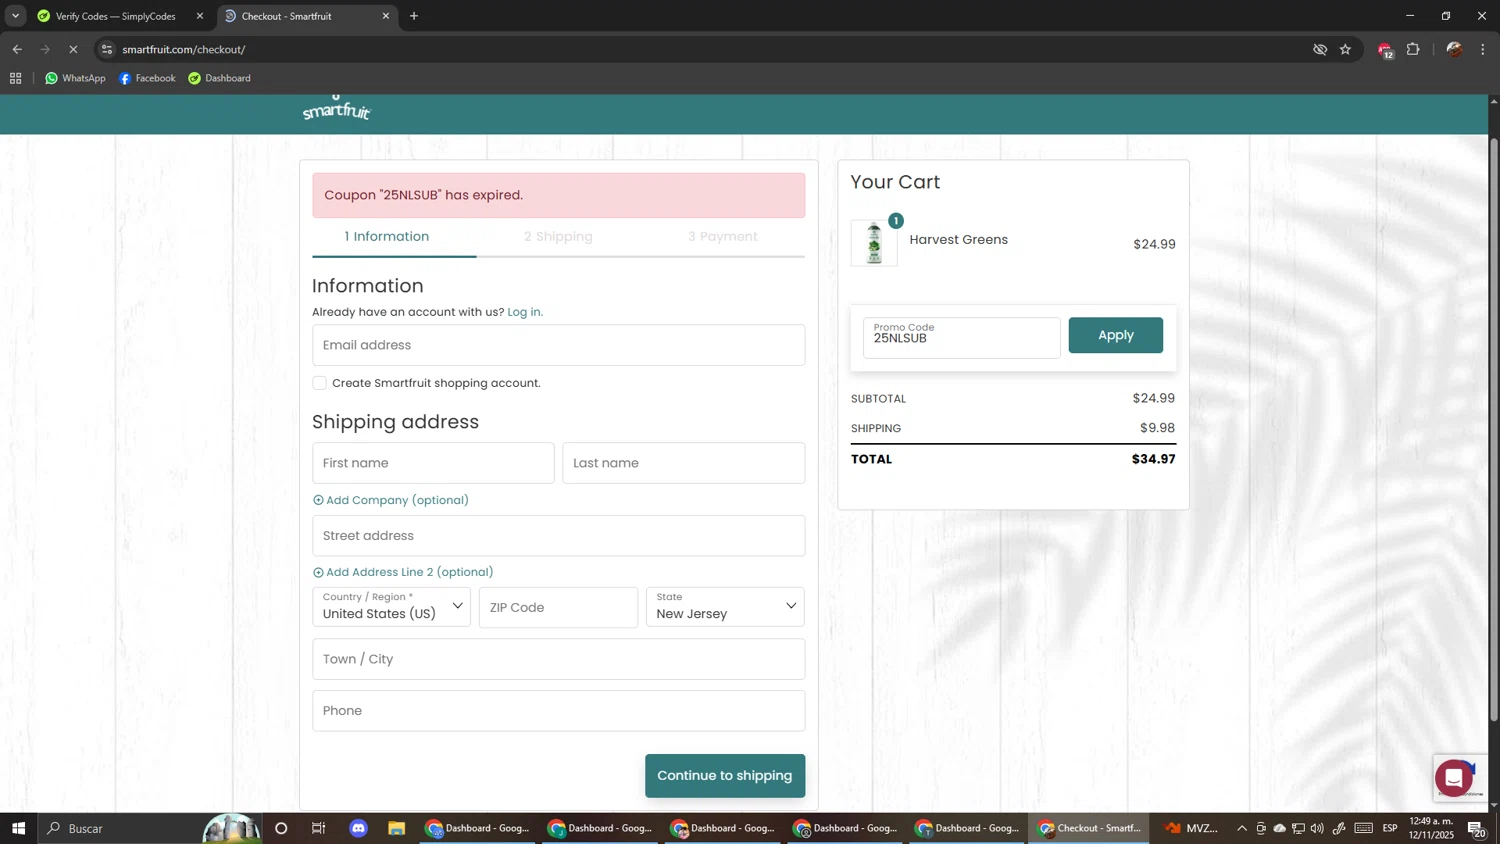This screenshot has width=1500, height=844.
Task: Open the MVZ taskbar application
Action: (x=1192, y=828)
